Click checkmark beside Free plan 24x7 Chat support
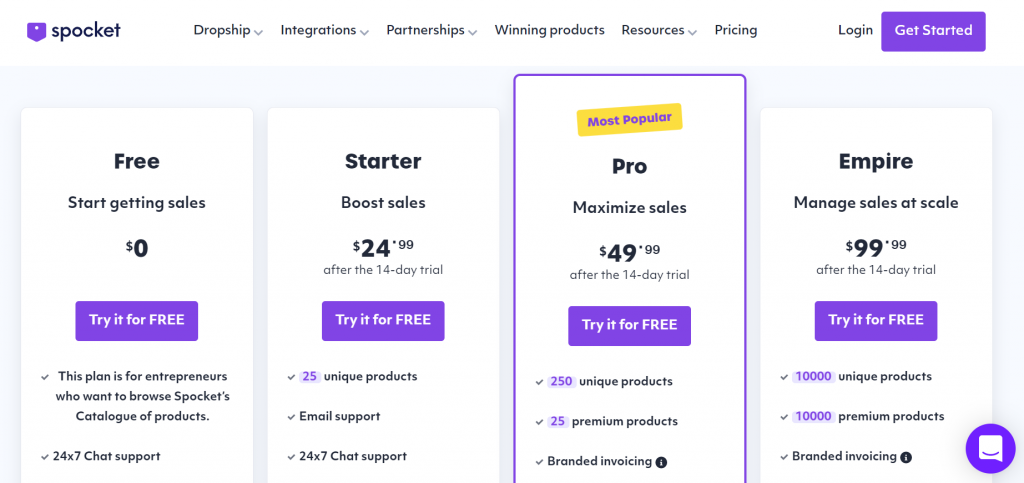The width and height of the screenshot is (1024, 483). click(x=45, y=457)
